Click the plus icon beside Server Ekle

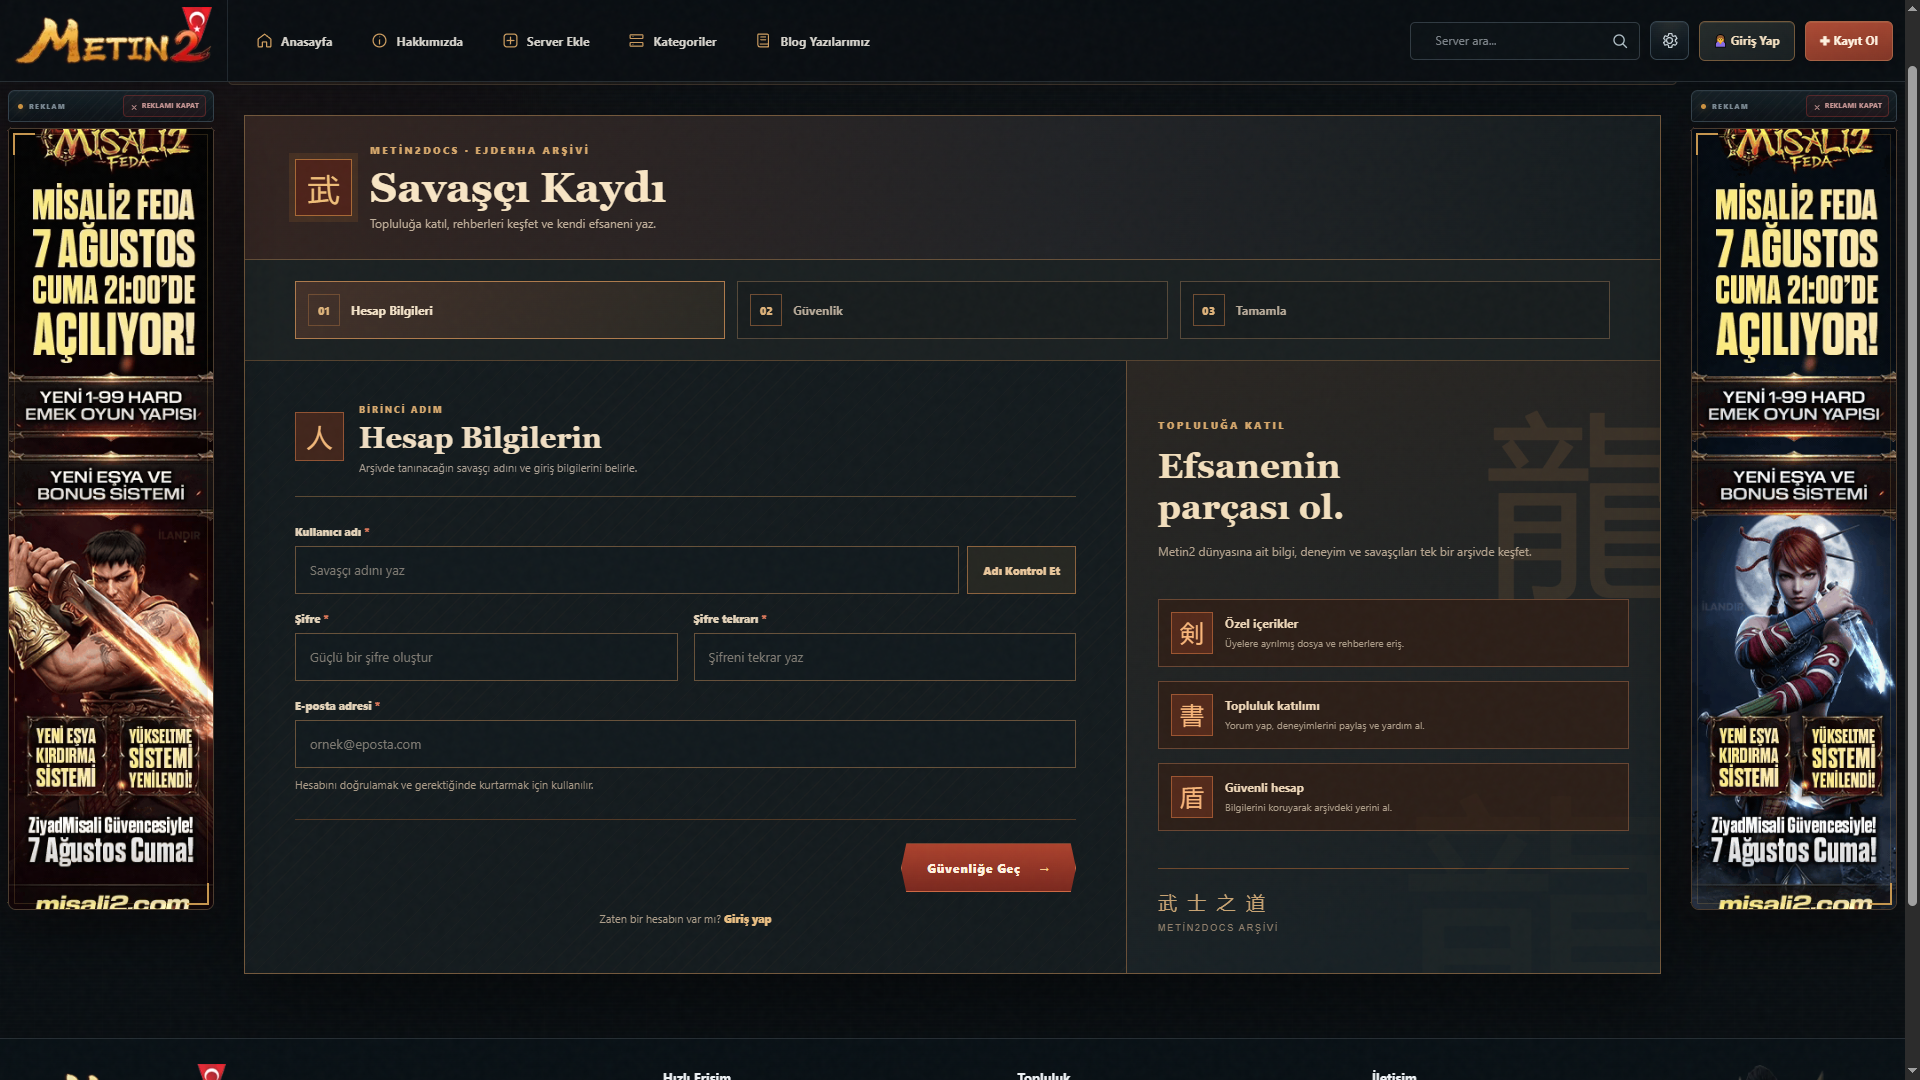point(510,41)
